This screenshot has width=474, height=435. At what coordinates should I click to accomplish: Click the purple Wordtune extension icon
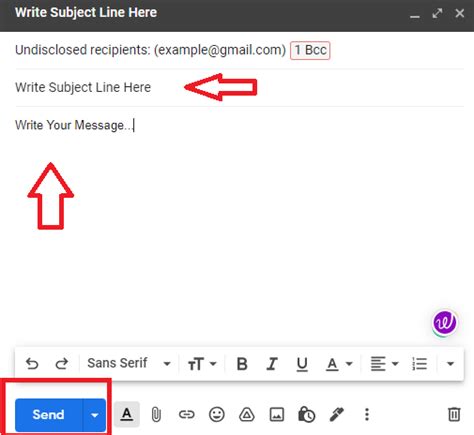point(445,323)
